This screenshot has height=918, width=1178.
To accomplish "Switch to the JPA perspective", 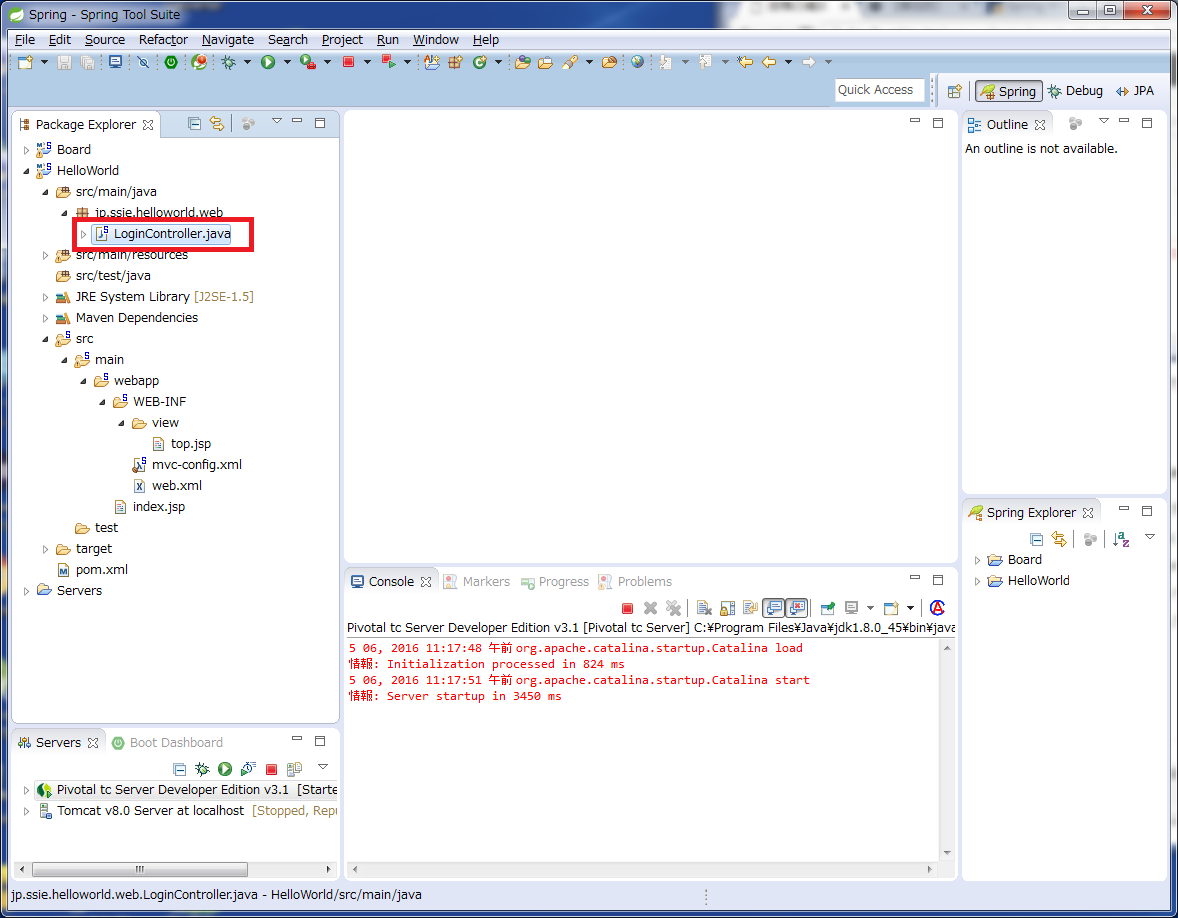I will coord(1135,91).
